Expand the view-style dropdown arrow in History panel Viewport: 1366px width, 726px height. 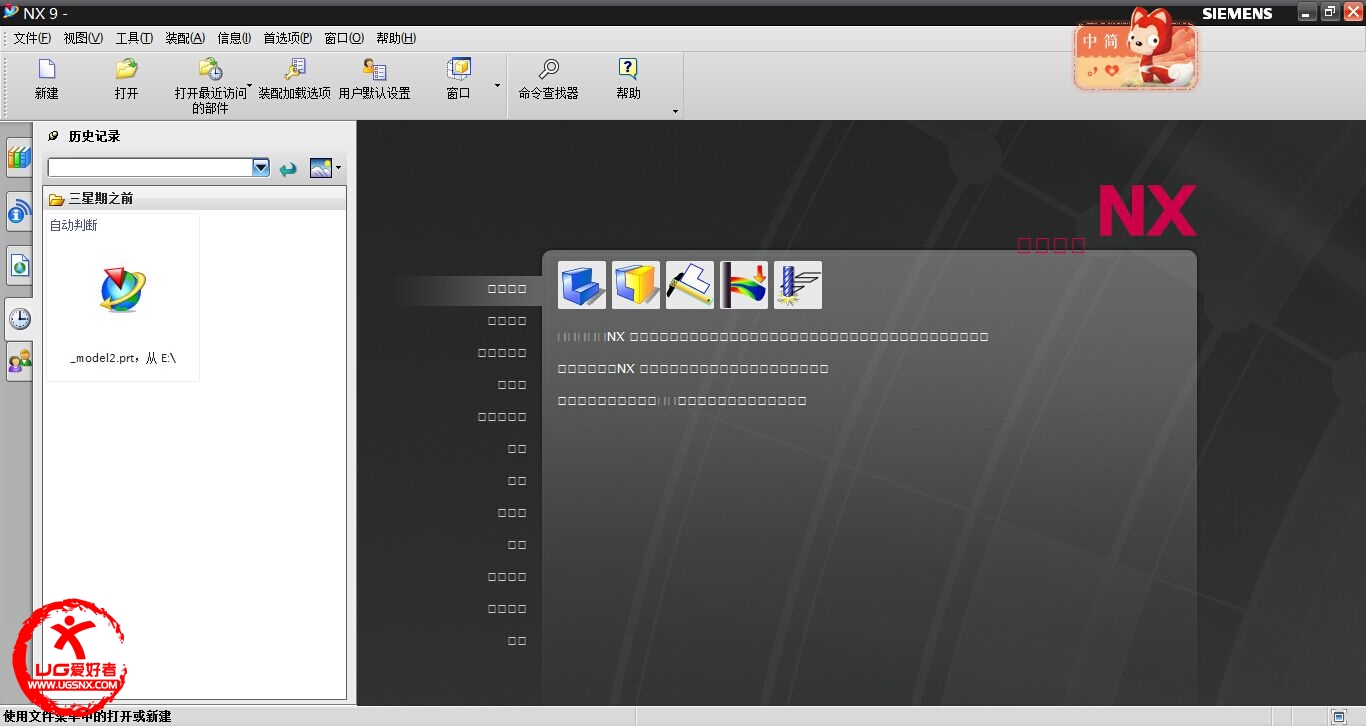339,168
